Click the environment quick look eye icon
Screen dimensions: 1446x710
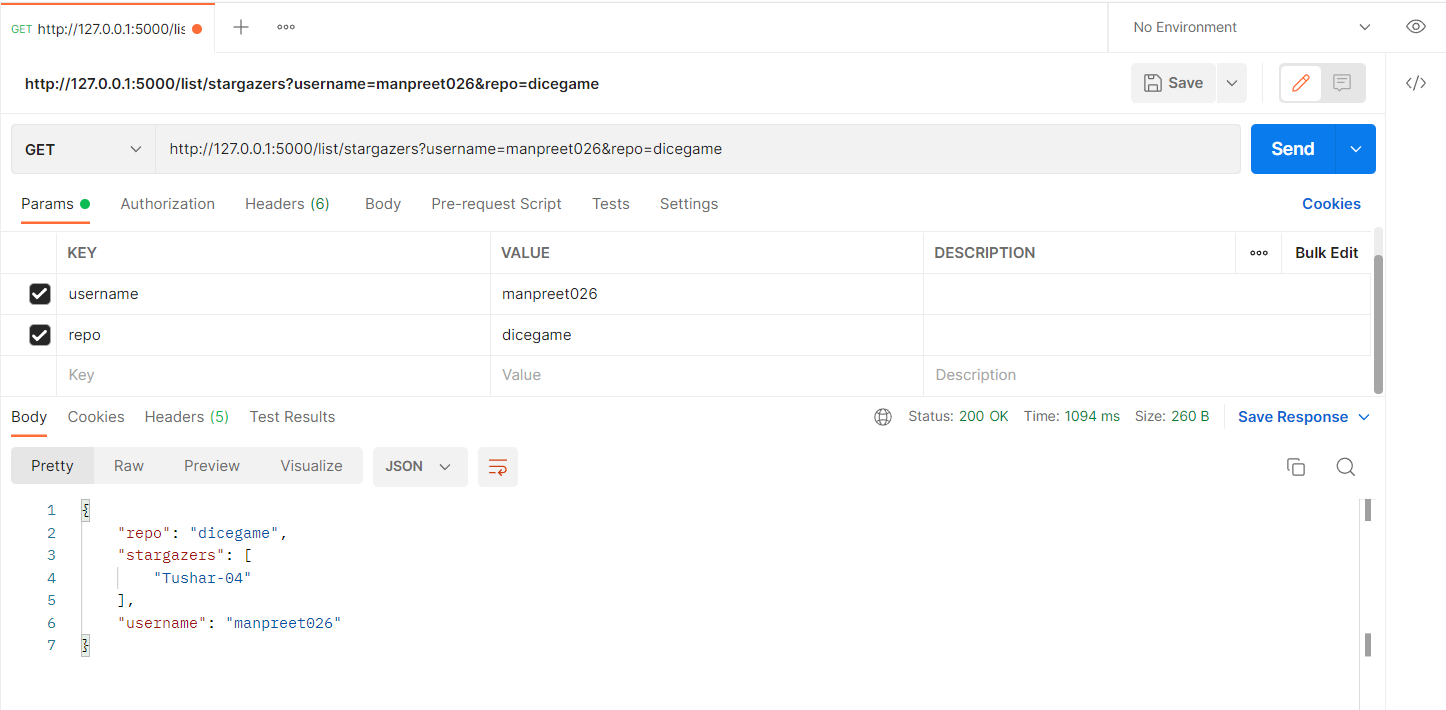pyautogui.click(x=1416, y=27)
